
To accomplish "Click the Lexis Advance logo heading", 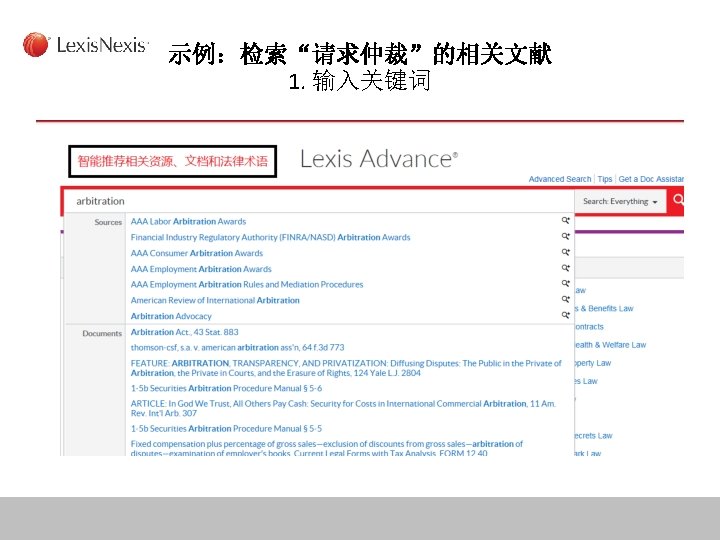I will point(379,159).
